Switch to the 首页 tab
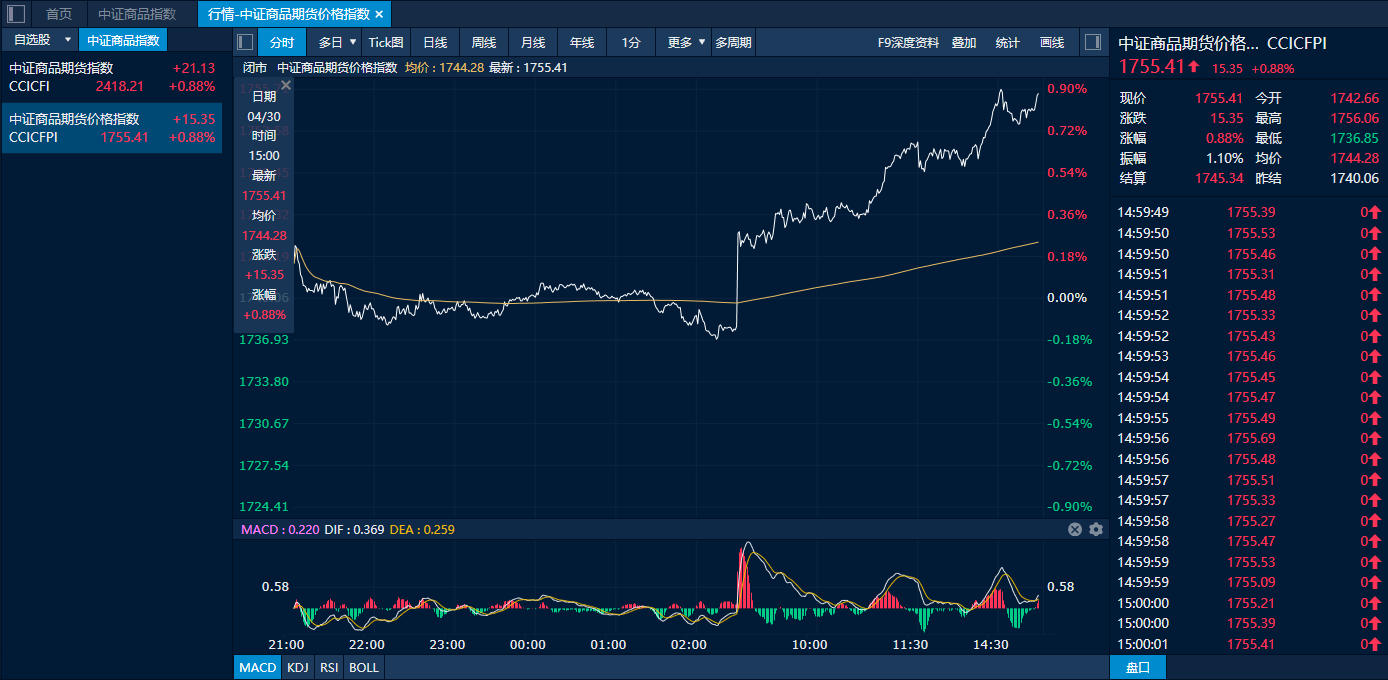This screenshot has height=680, width=1388. coord(59,14)
